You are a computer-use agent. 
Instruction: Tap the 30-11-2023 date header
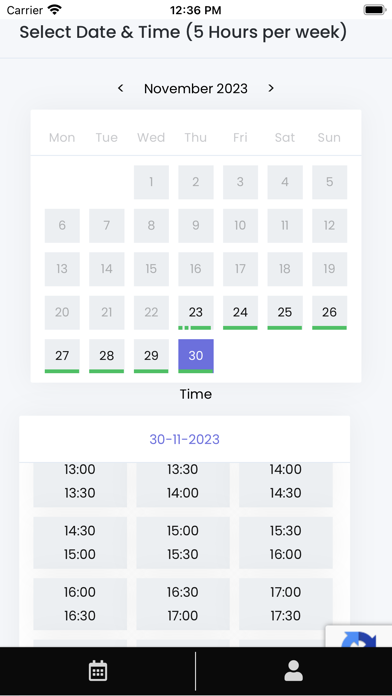185,439
